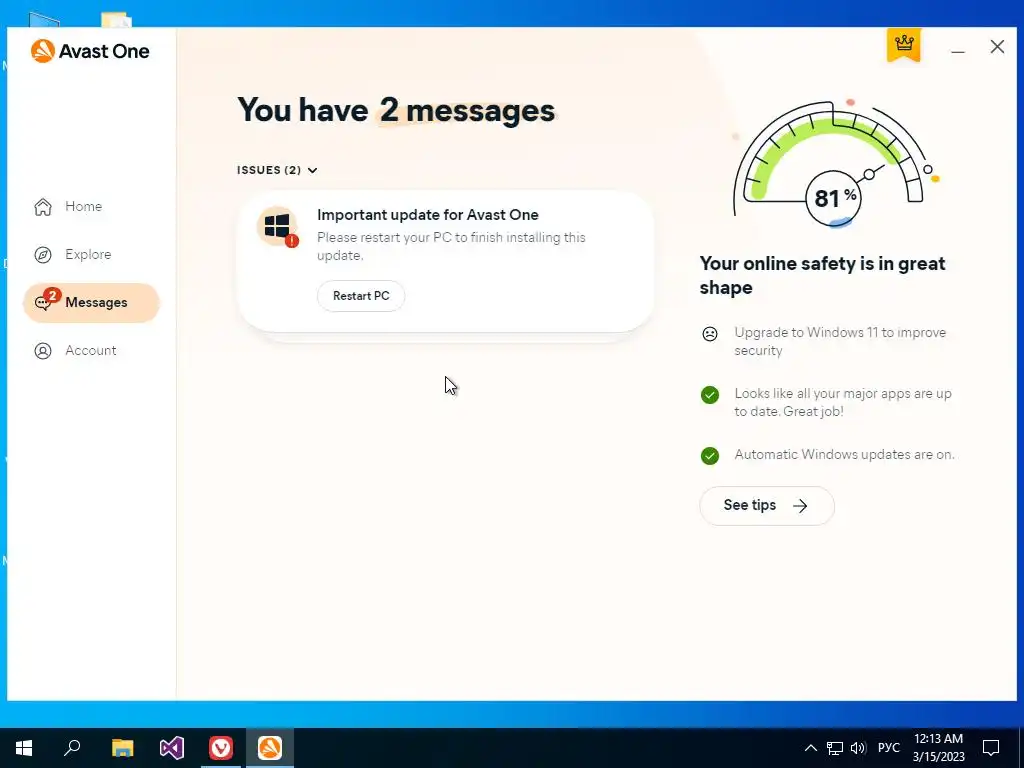Show hidden system tray icons
The height and width of the screenshot is (768, 1024).
(x=810, y=748)
